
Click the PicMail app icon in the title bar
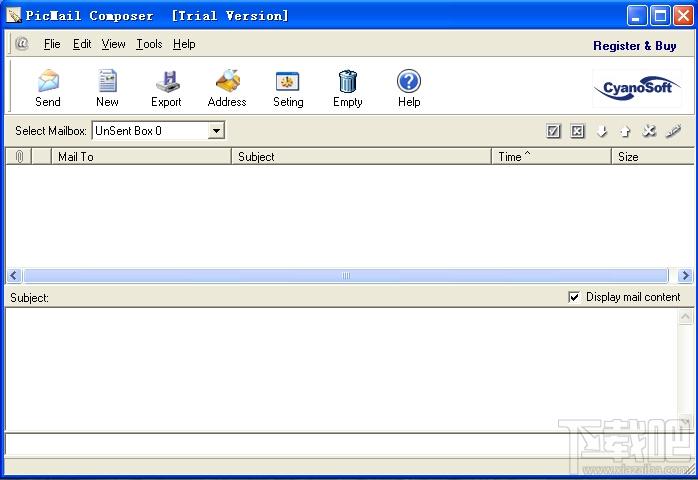pyautogui.click(x=13, y=16)
